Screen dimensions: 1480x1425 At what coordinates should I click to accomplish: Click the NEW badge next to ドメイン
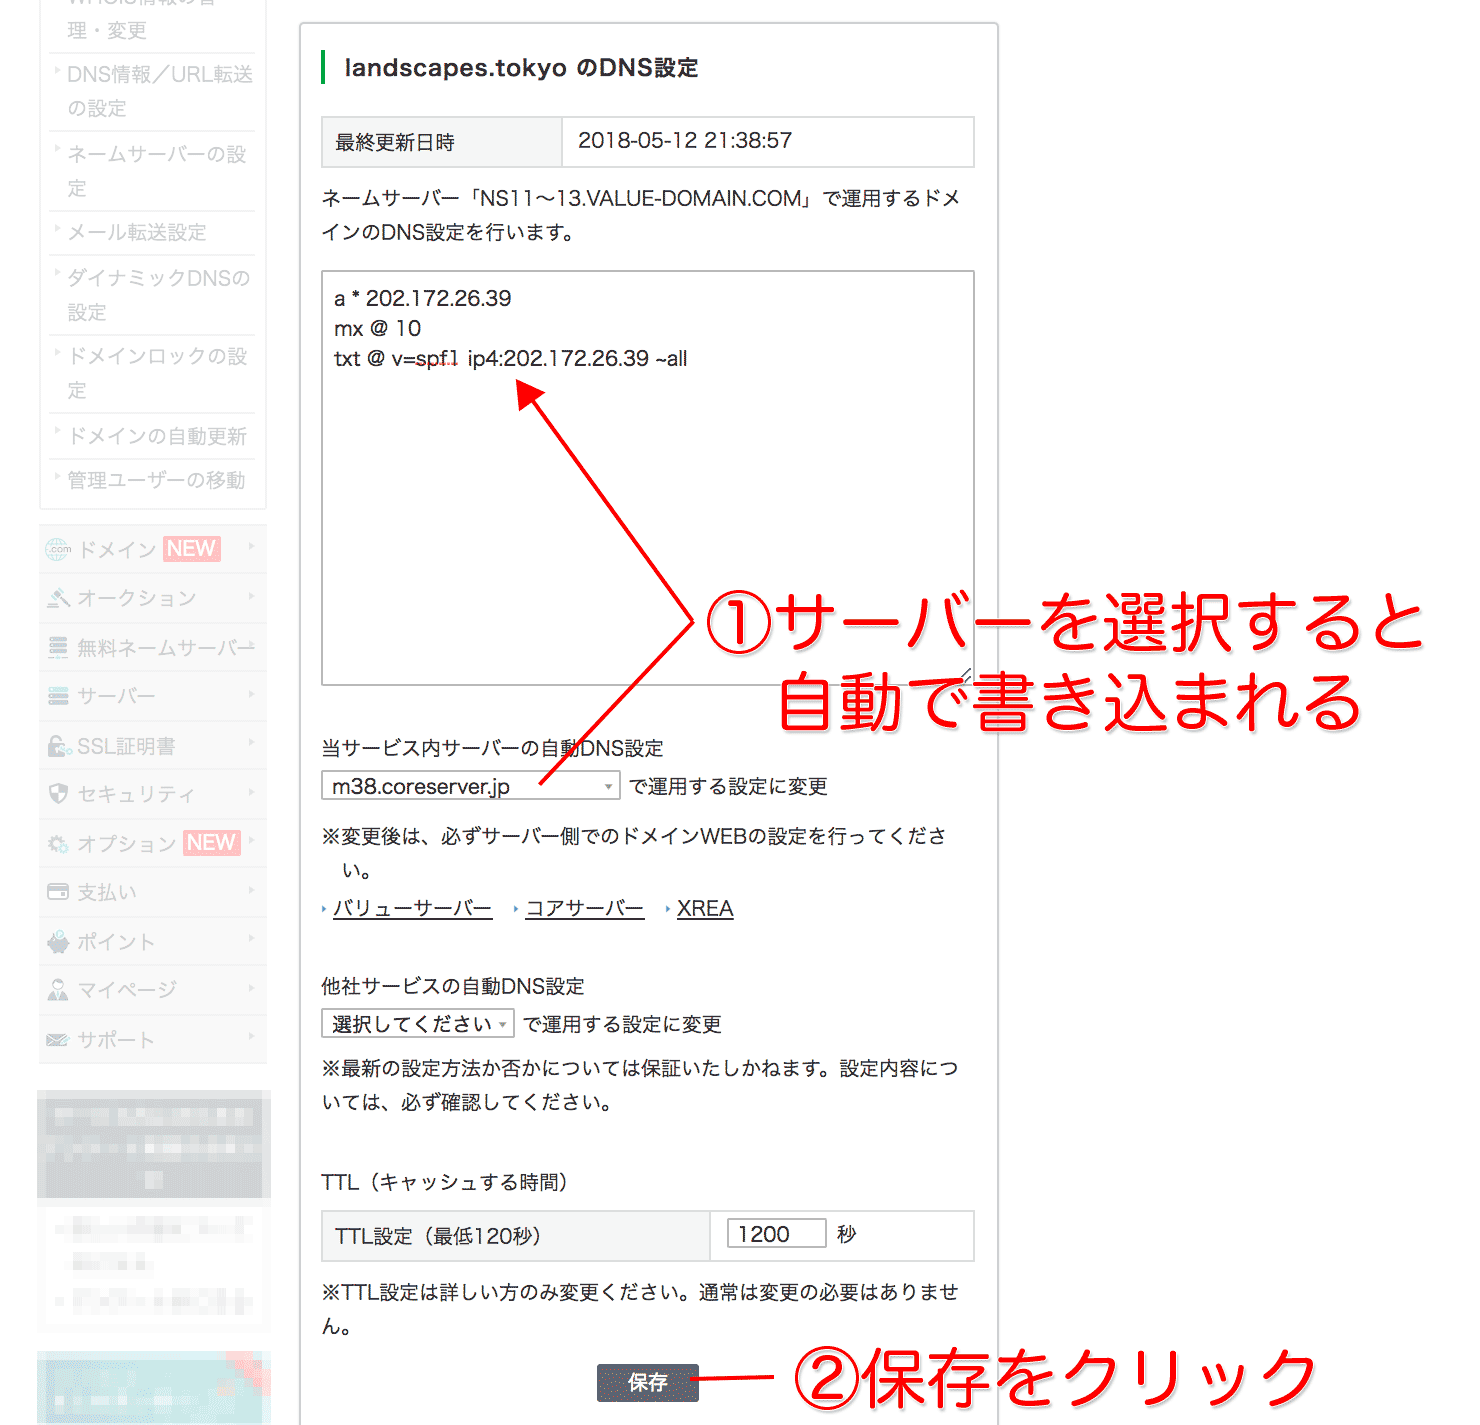pos(191,548)
